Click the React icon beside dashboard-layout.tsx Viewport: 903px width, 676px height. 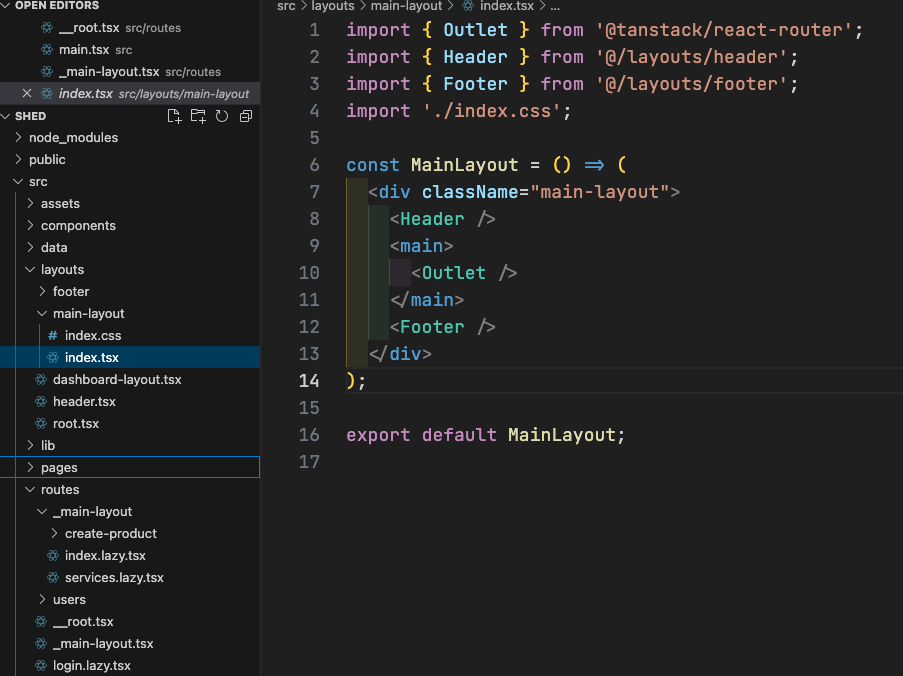point(40,379)
